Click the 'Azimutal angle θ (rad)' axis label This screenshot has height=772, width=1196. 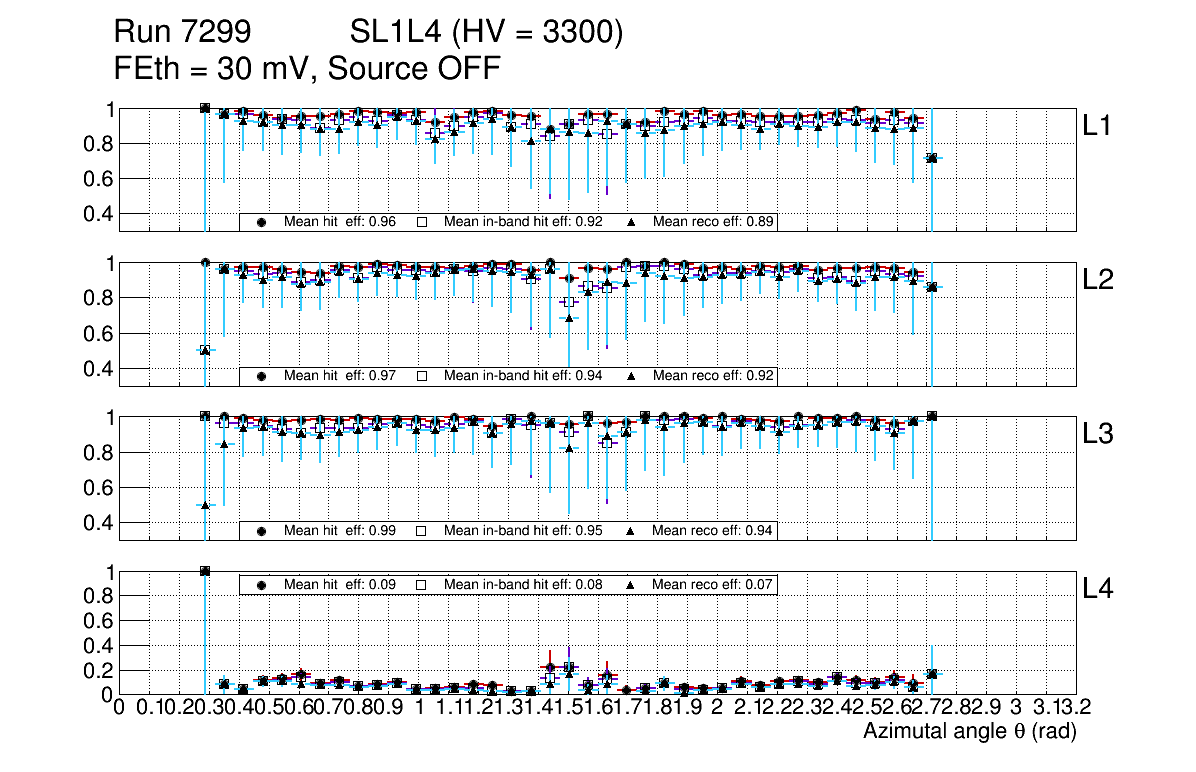tap(969, 732)
